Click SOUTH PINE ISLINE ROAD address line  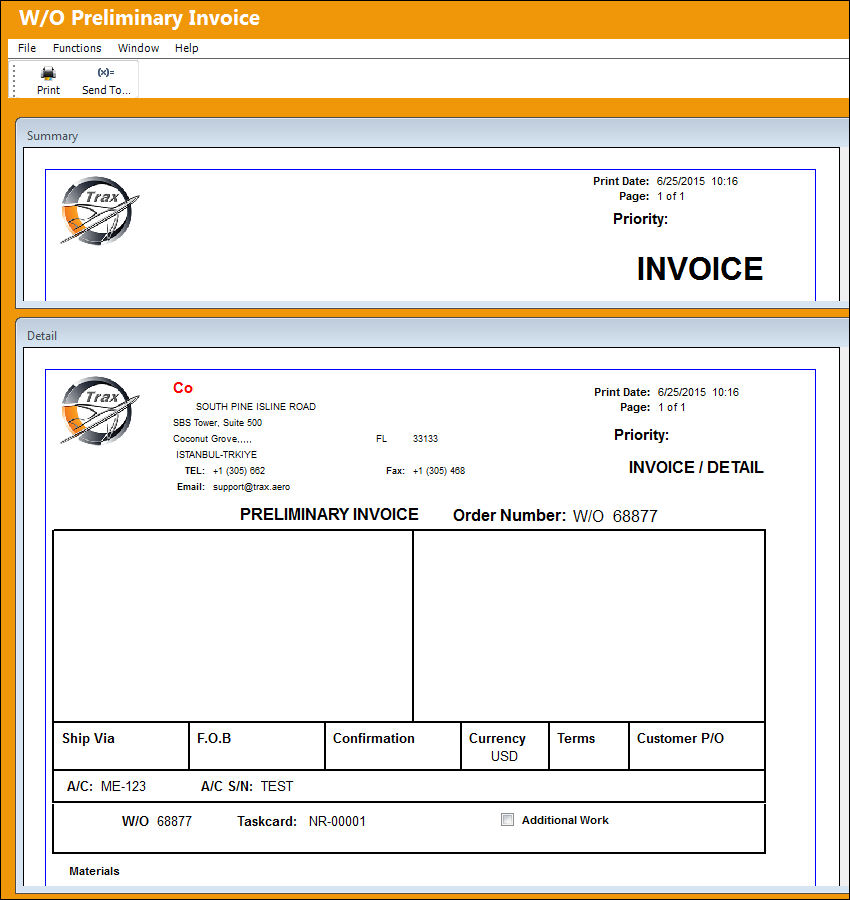(256, 406)
